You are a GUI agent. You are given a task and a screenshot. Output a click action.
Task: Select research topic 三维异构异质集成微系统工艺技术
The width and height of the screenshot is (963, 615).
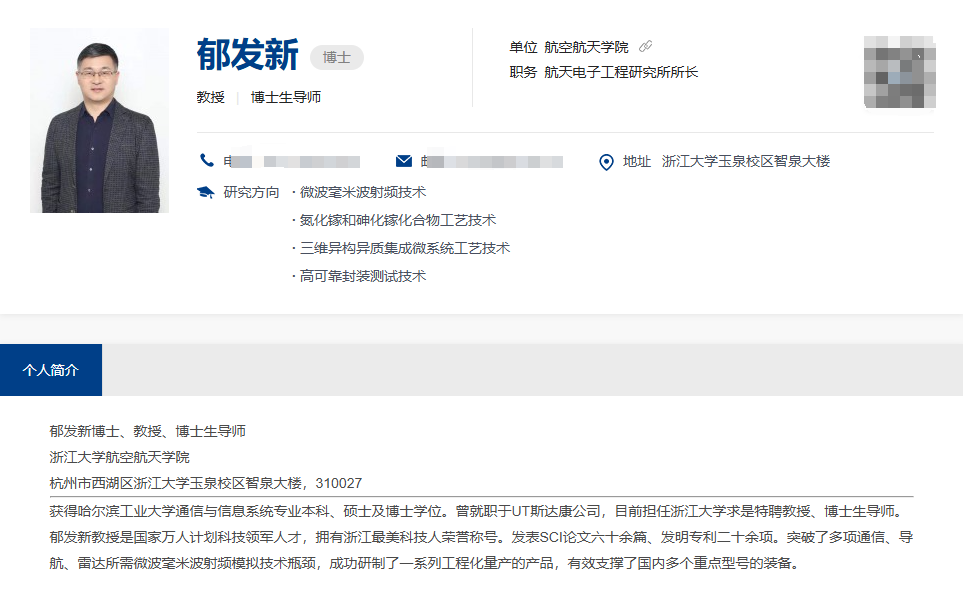tap(404, 248)
